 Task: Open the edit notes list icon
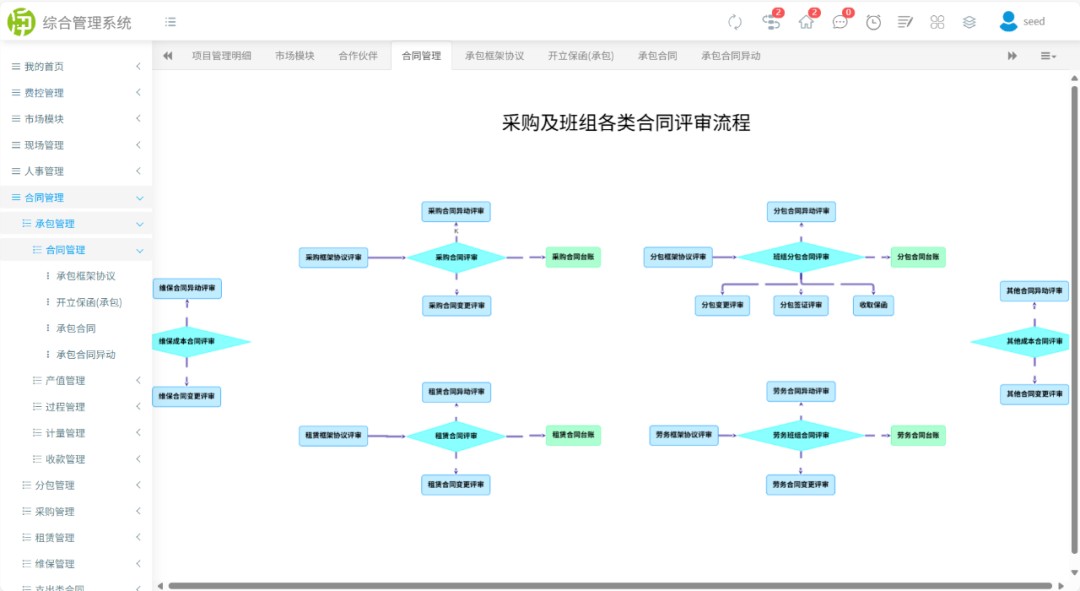[905, 22]
